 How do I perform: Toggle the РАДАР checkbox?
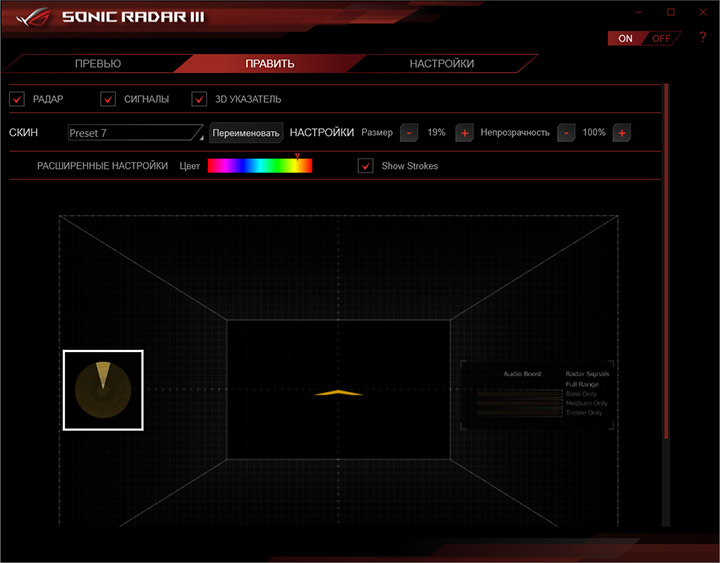pos(17,99)
